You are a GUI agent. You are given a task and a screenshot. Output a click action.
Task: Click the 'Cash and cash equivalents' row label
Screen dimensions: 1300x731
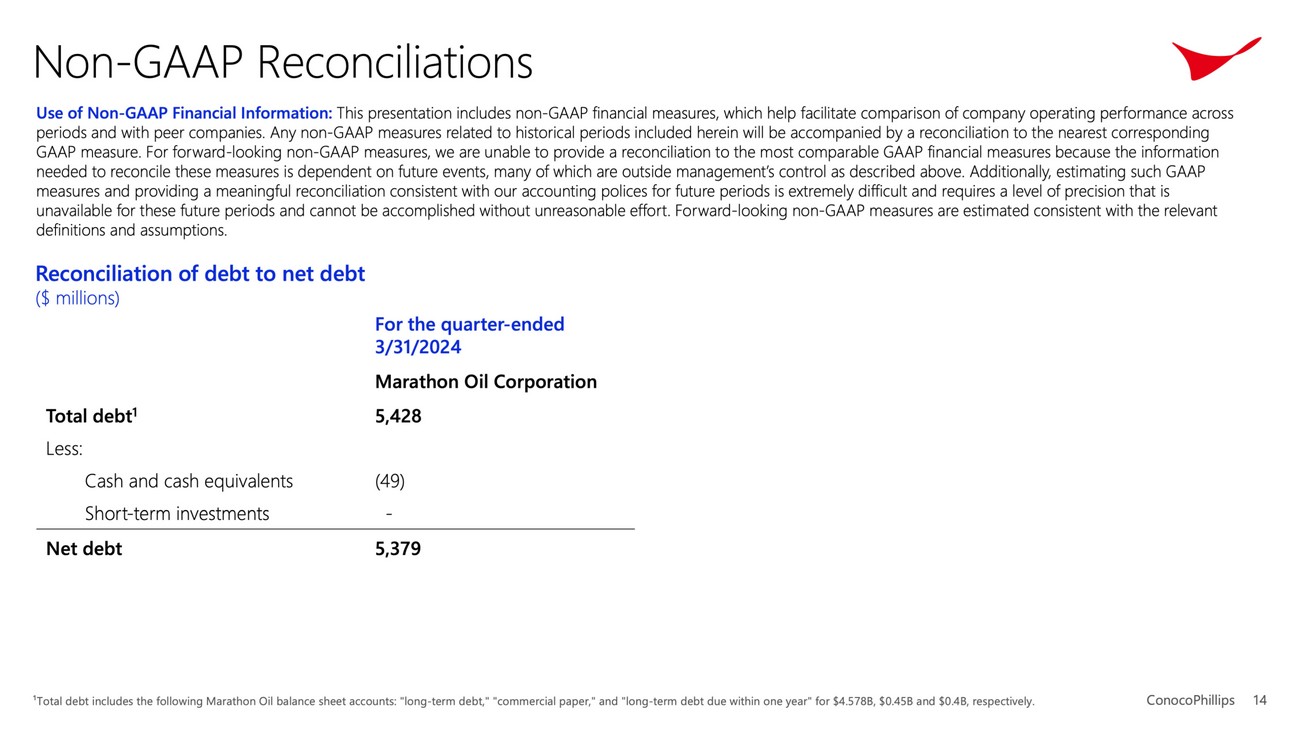pyautogui.click(x=189, y=481)
